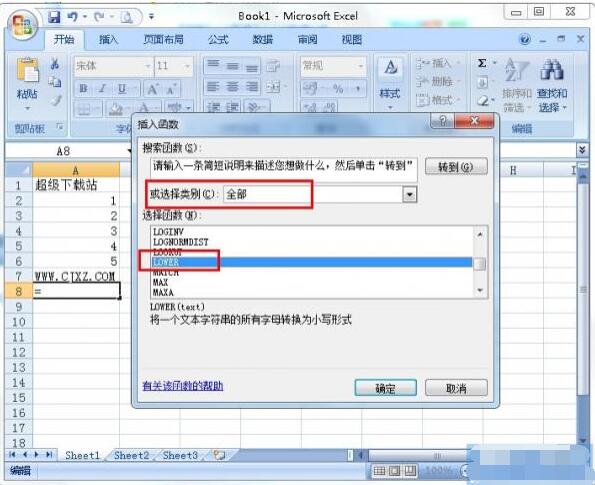The image size is (595, 485).
Task: Click the Paste clipboard icon
Action: click(27, 71)
